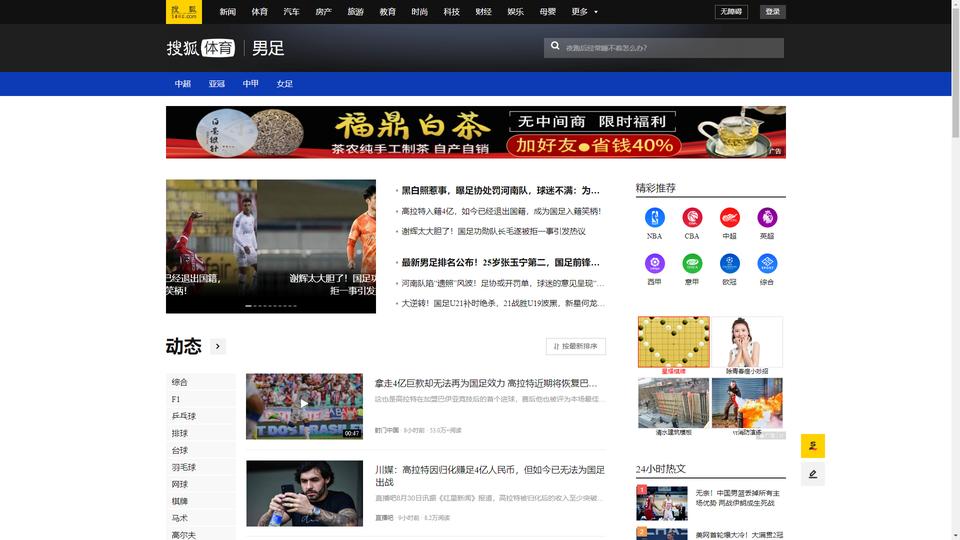Play the 00:47 video thumbnail
The height and width of the screenshot is (540, 960).
pyautogui.click(x=304, y=407)
